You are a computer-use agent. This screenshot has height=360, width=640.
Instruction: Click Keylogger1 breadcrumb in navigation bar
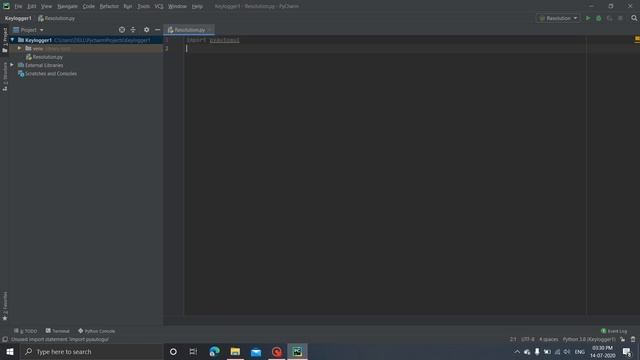coord(18,18)
